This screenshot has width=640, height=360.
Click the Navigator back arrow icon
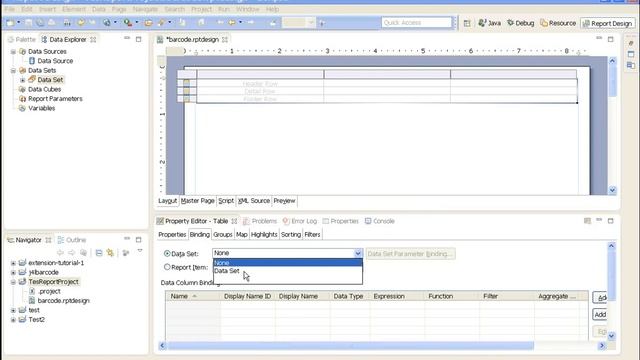60,253
